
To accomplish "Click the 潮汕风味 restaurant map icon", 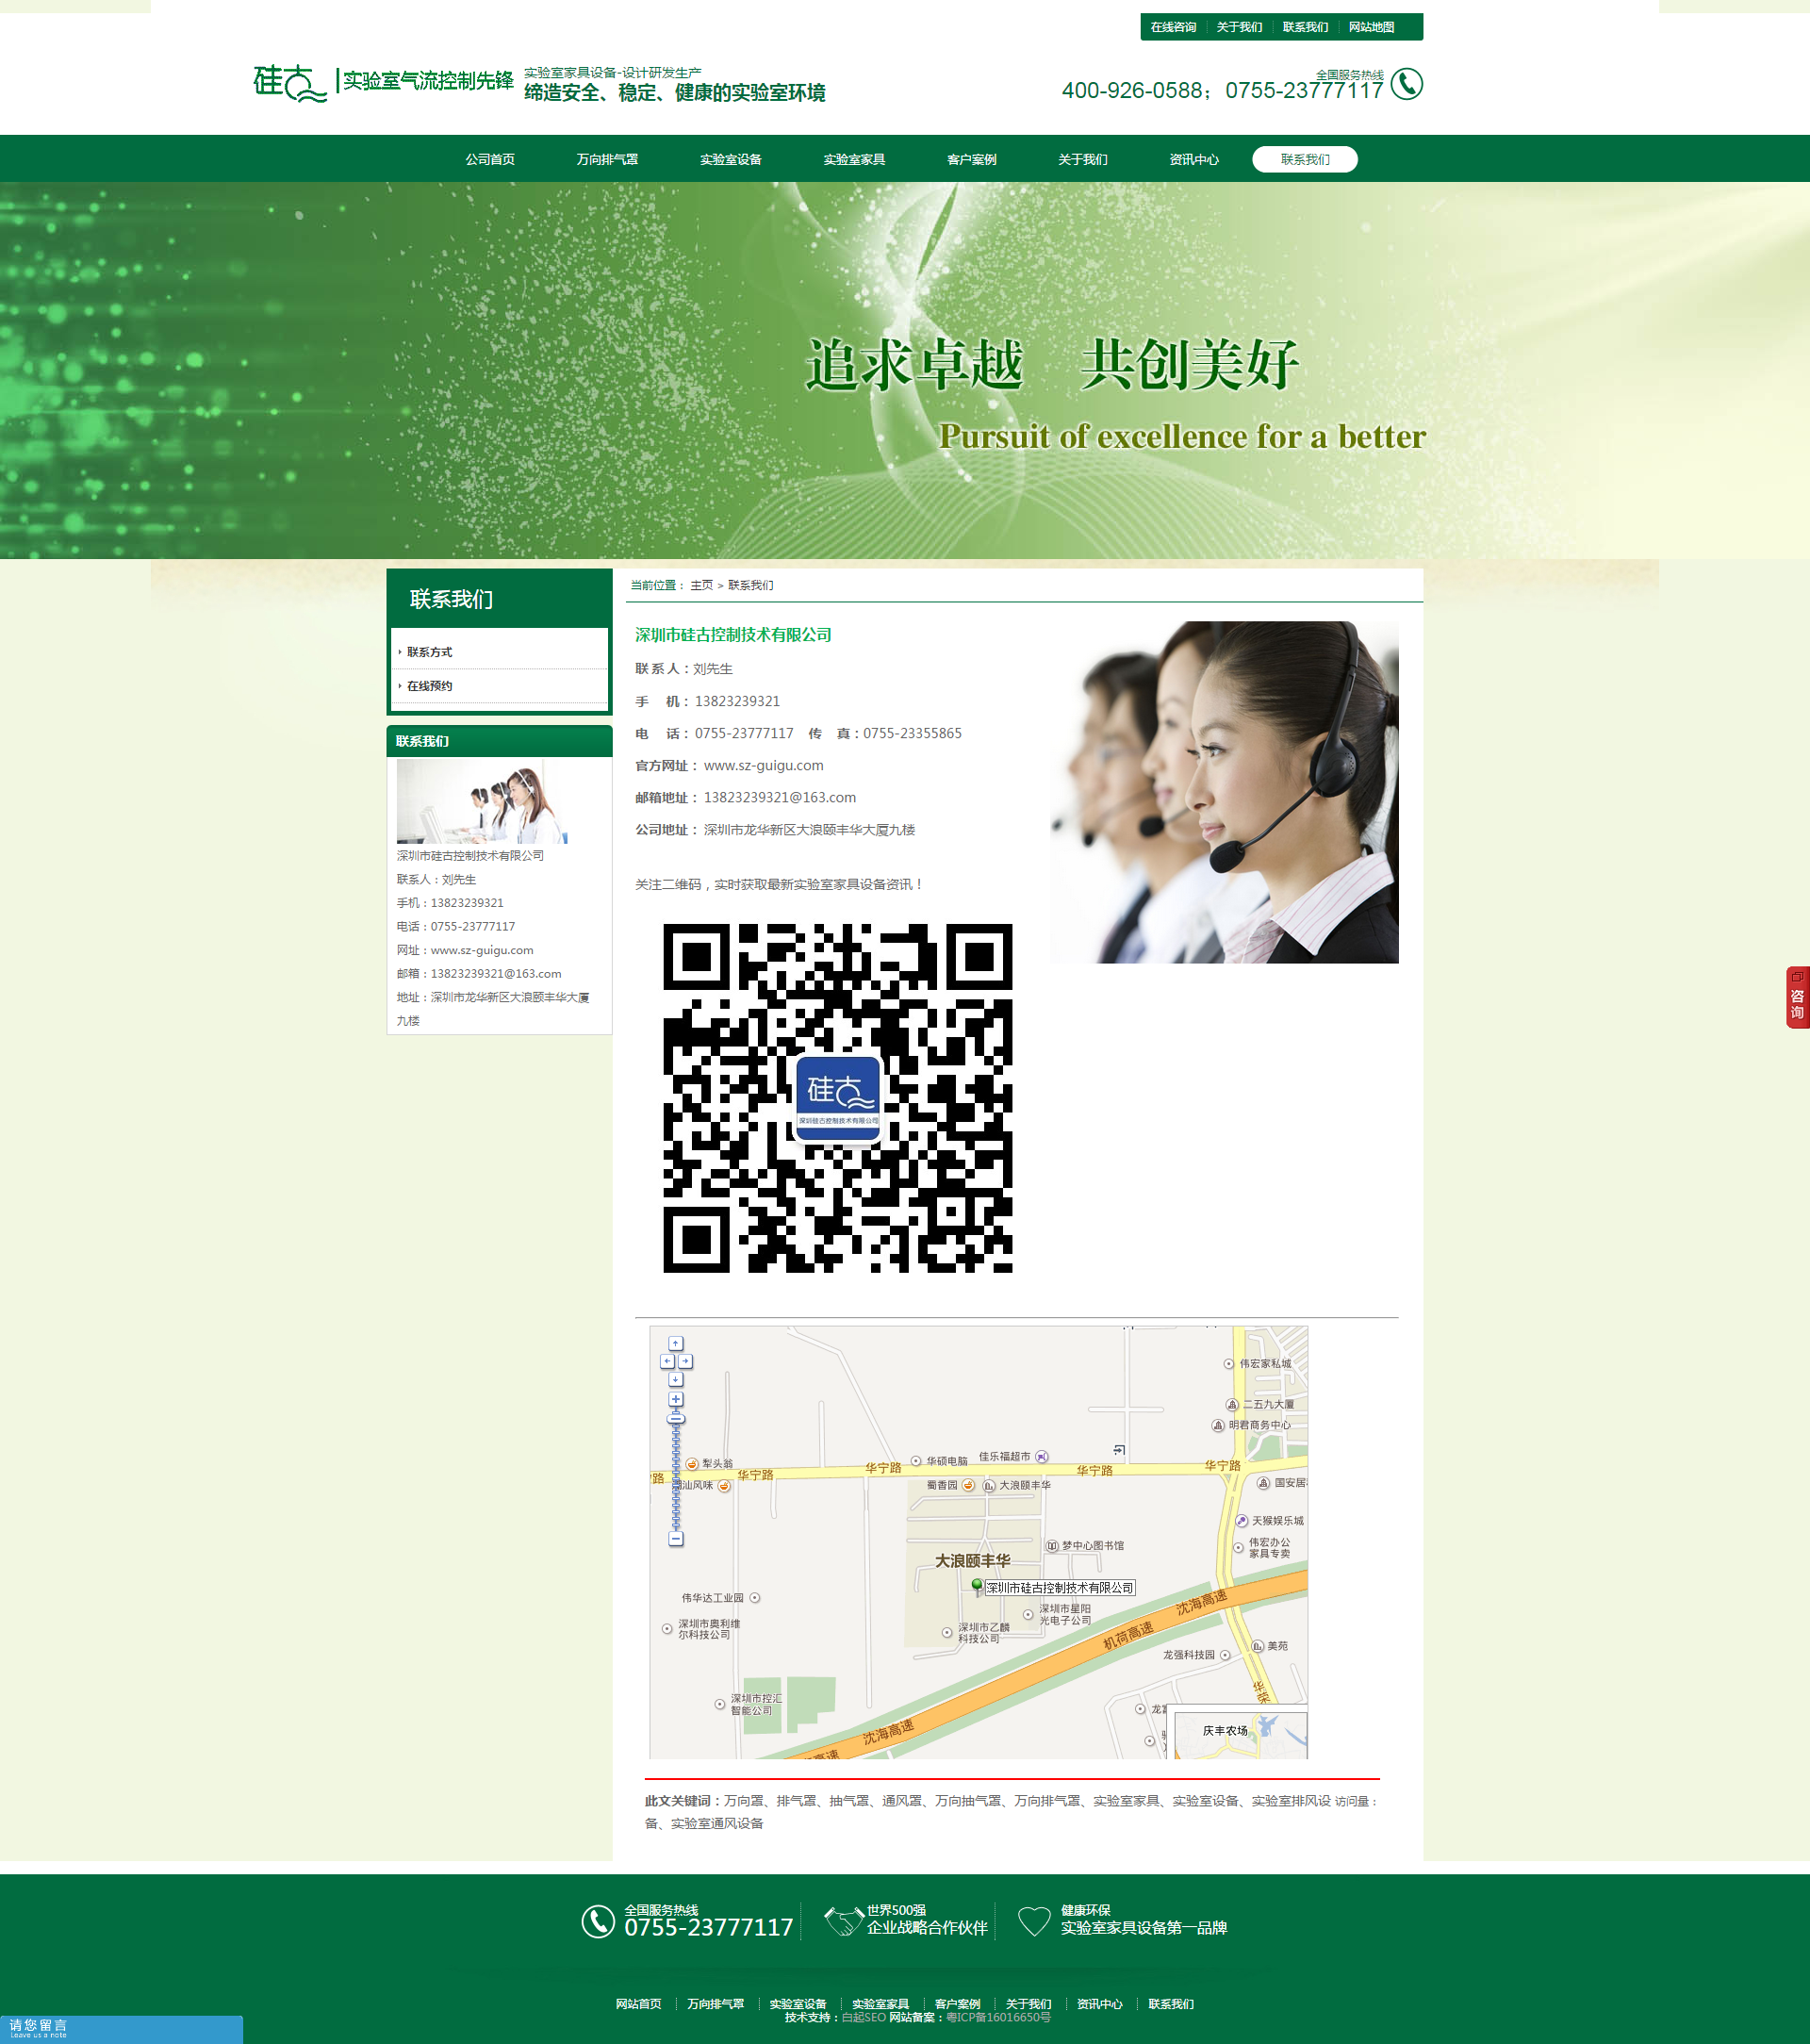I will (x=724, y=1486).
